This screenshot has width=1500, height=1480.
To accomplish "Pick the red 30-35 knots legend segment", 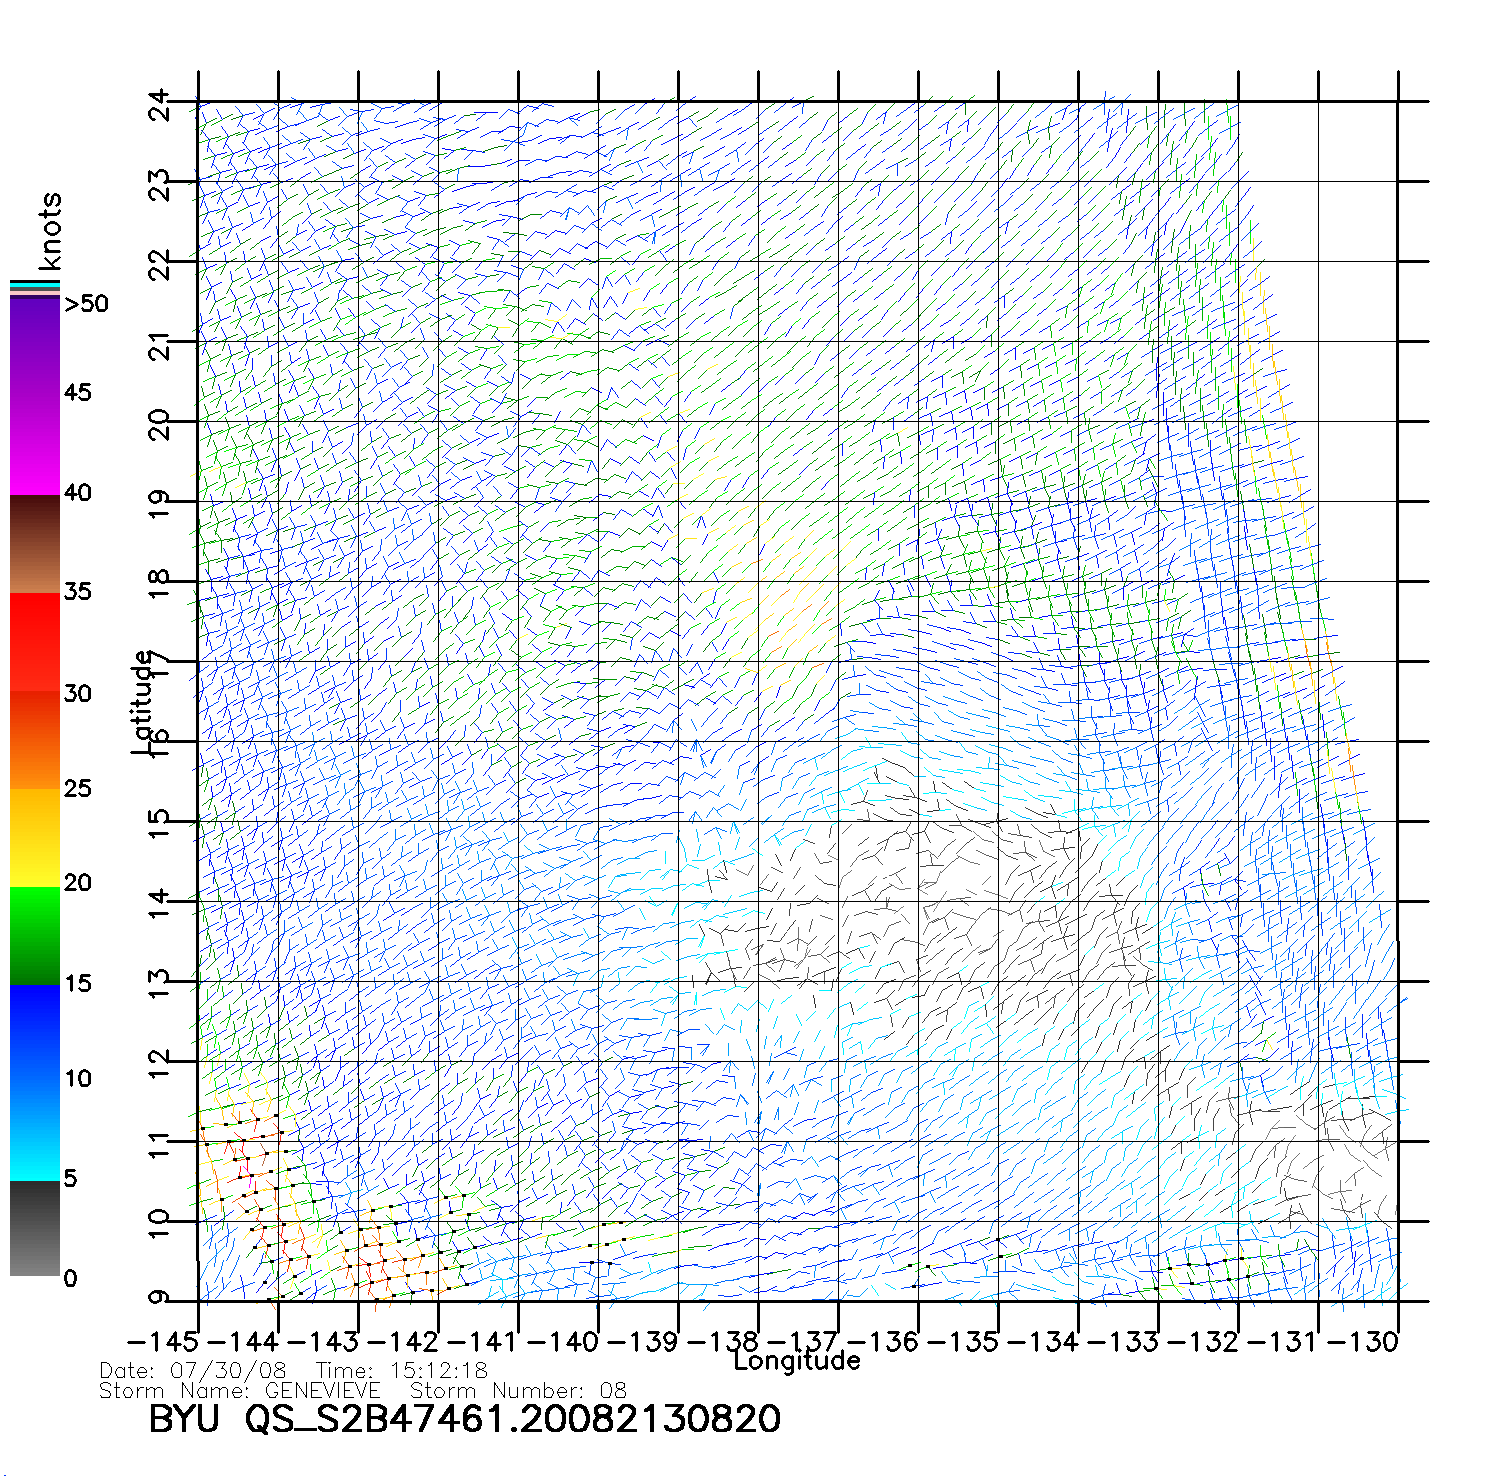I will coord(34,642).
